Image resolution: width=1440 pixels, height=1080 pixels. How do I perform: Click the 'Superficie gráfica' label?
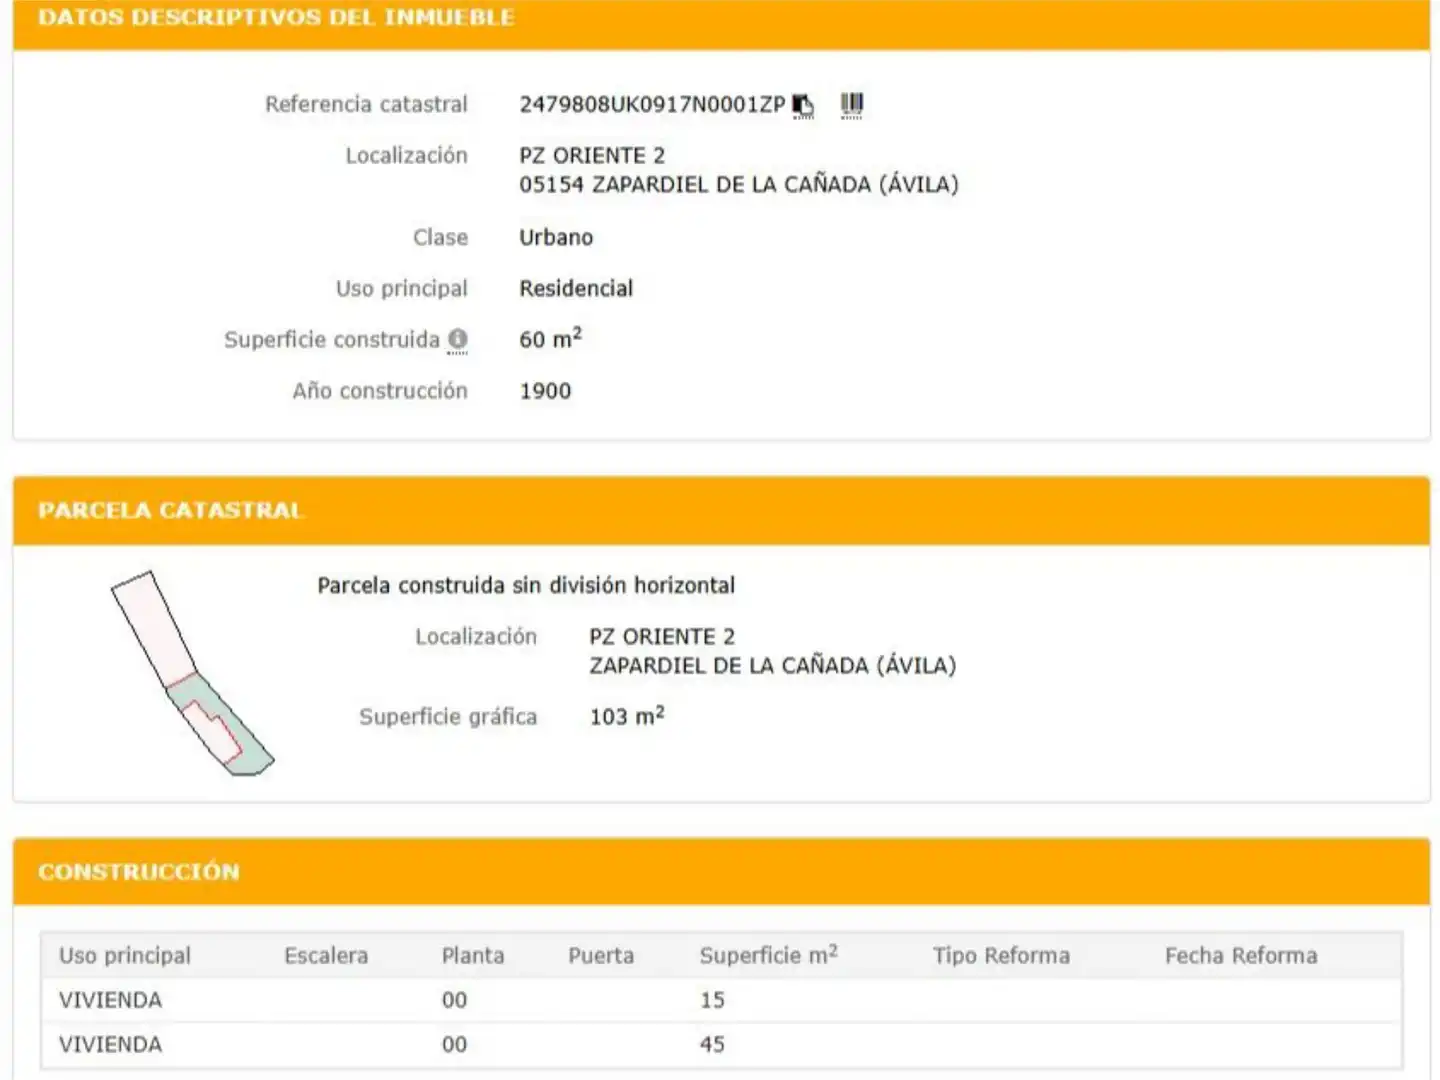pos(448,717)
